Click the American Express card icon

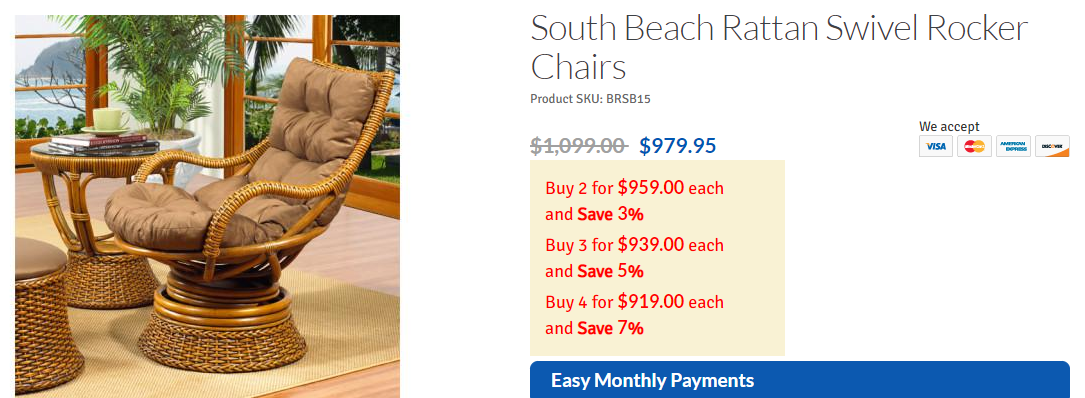click(x=1013, y=146)
